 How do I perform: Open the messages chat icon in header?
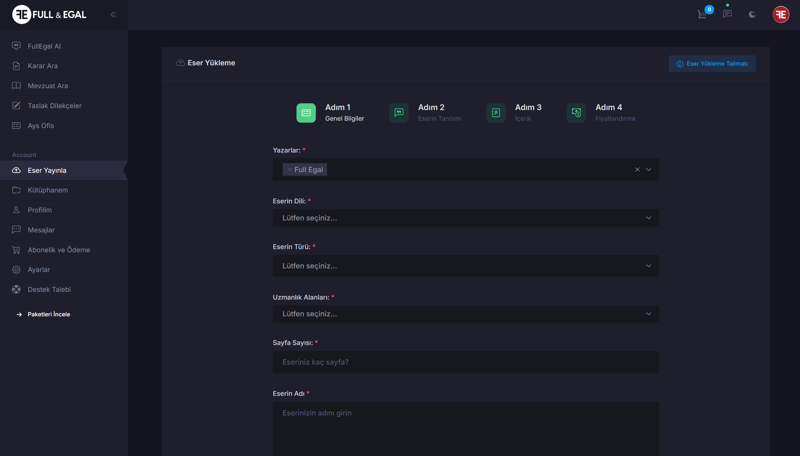click(727, 14)
